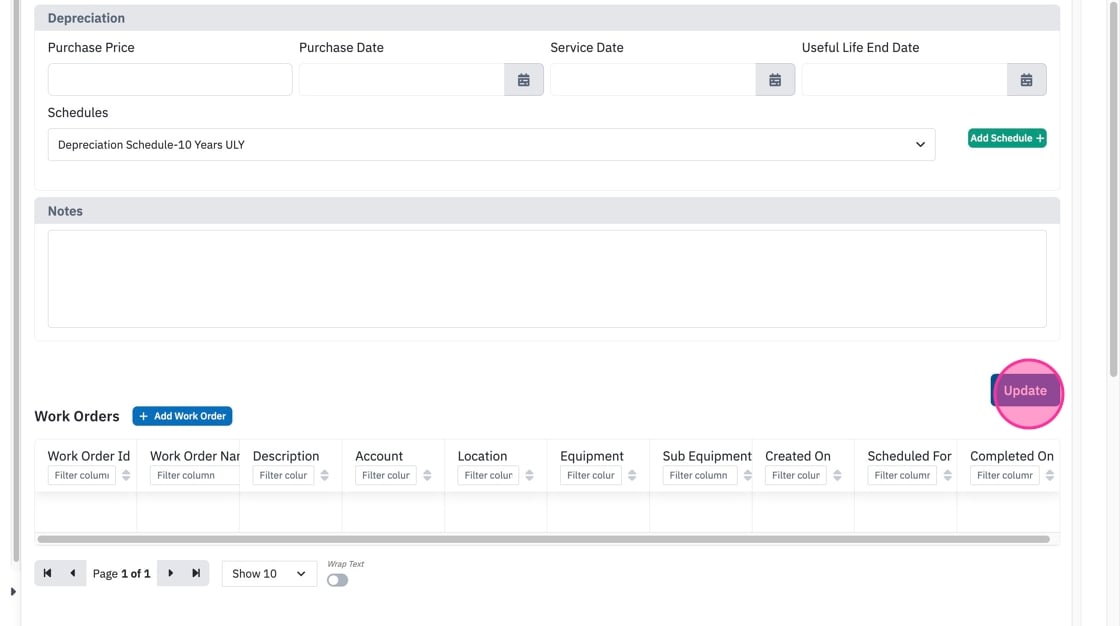This screenshot has width=1120, height=626.
Task: Filter the Equipment column
Action: pyautogui.click(x=591, y=475)
